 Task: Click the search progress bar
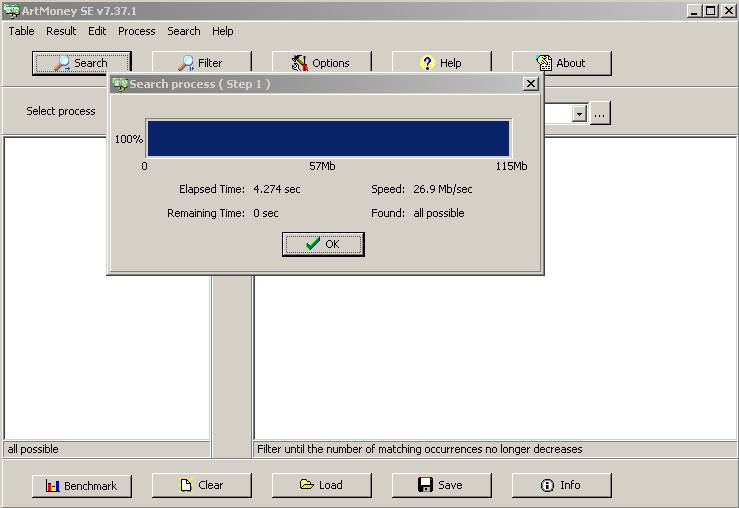[x=328, y=139]
